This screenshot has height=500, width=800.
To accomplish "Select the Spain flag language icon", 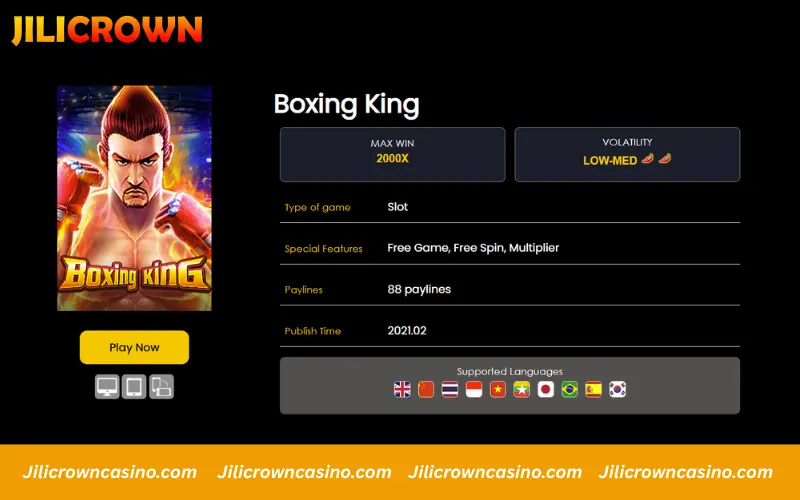I will [x=593, y=389].
